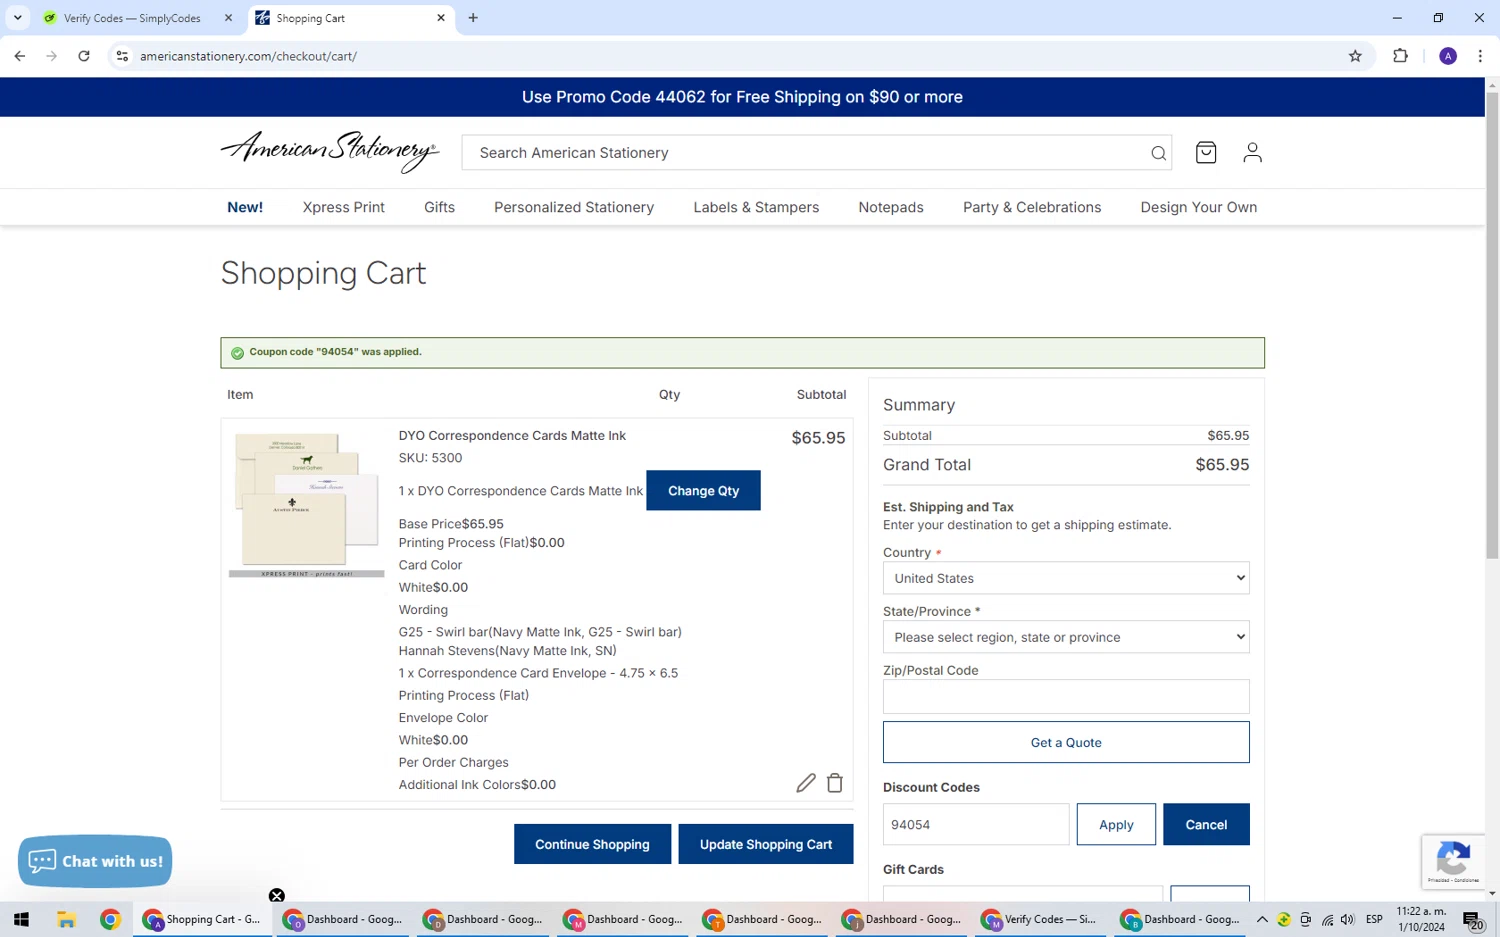Viewport: 1500px width, 937px height.
Task: Open tab search dropdown arrow
Action: pos(18,18)
